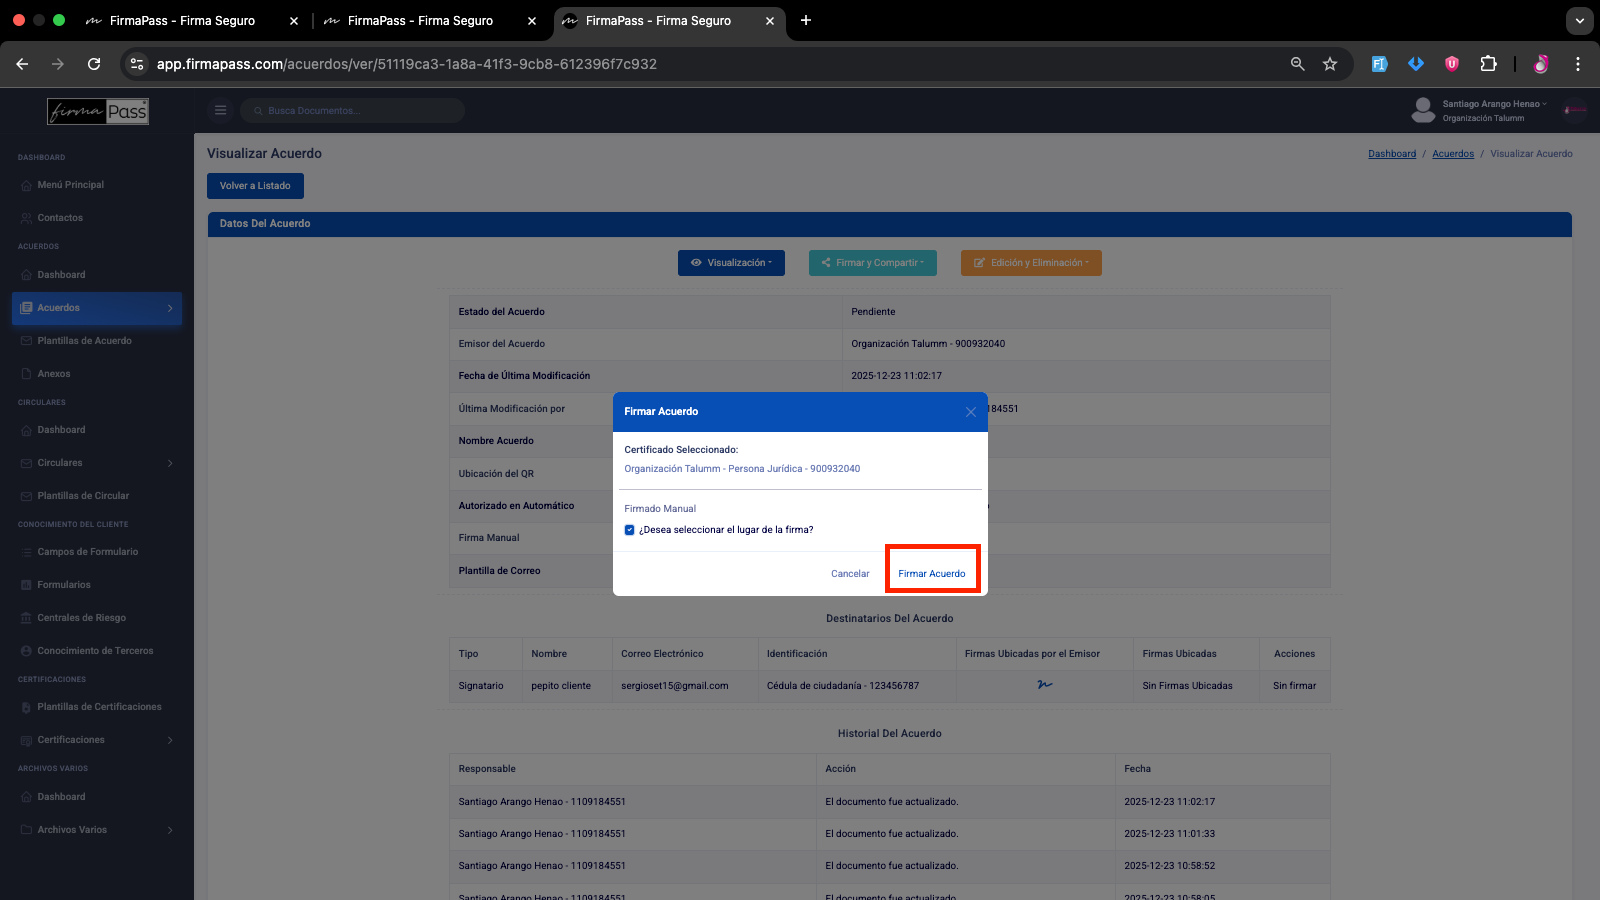Click the Acuerdos breadcrumb link
Image resolution: width=1600 pixels, height=900 pixels.
coord(1453,154)
